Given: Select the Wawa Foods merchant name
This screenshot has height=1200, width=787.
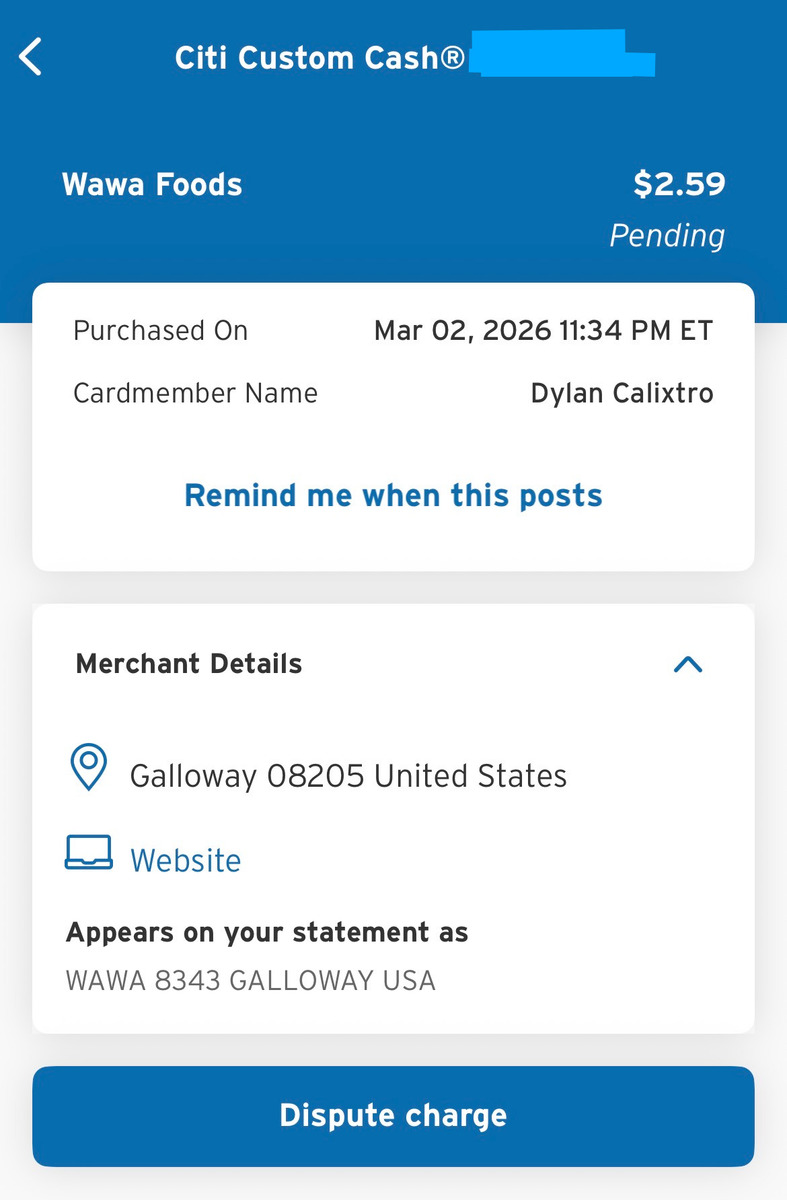Looking at the screenshot, I should [152, 185].
